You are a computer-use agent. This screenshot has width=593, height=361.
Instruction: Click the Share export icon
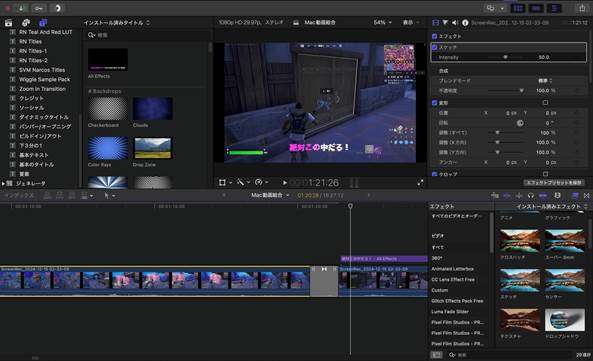pos(582,8)
